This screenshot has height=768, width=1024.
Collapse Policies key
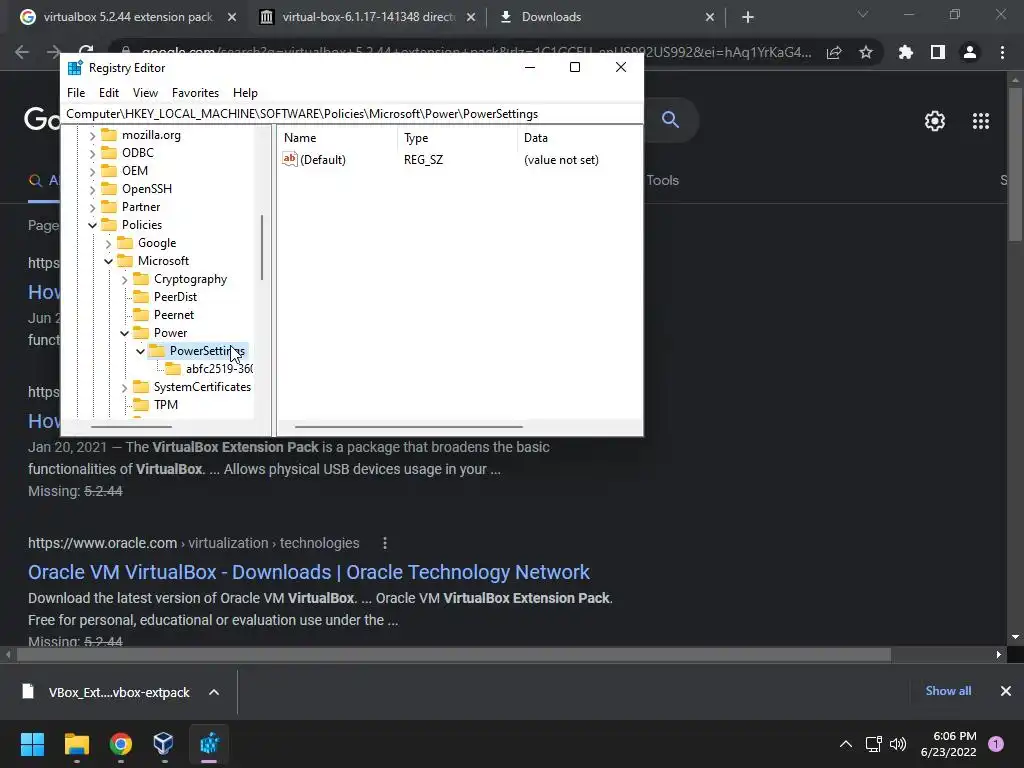92,225
